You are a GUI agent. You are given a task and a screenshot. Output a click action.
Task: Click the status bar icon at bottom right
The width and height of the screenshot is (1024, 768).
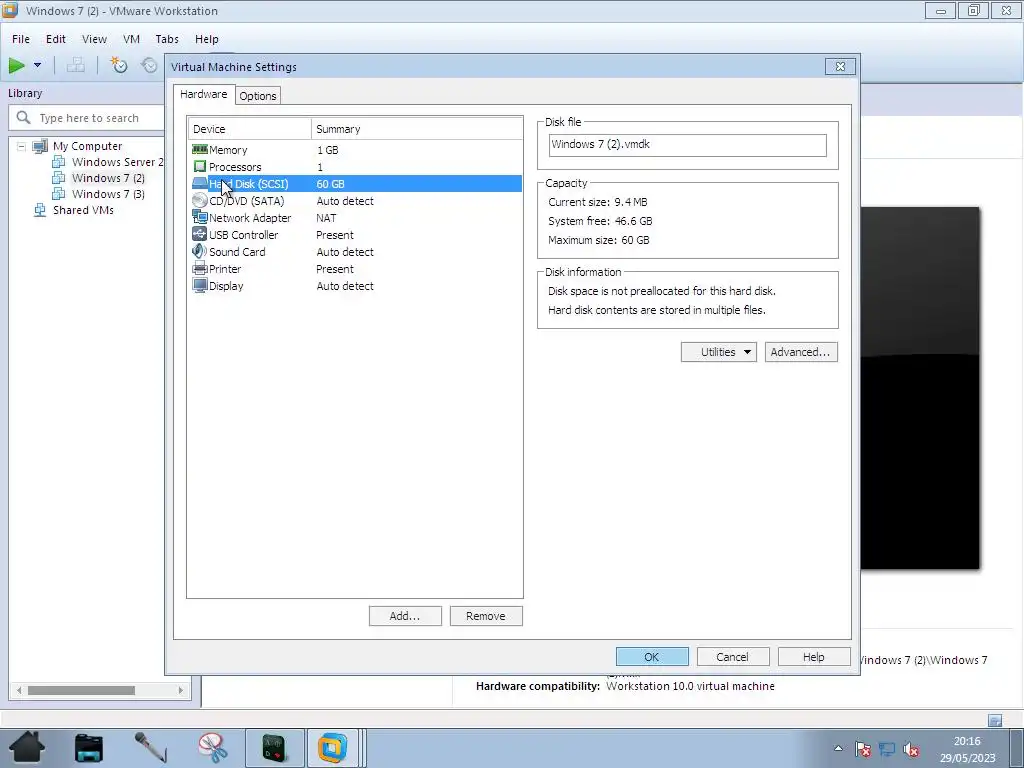point(995,720)
